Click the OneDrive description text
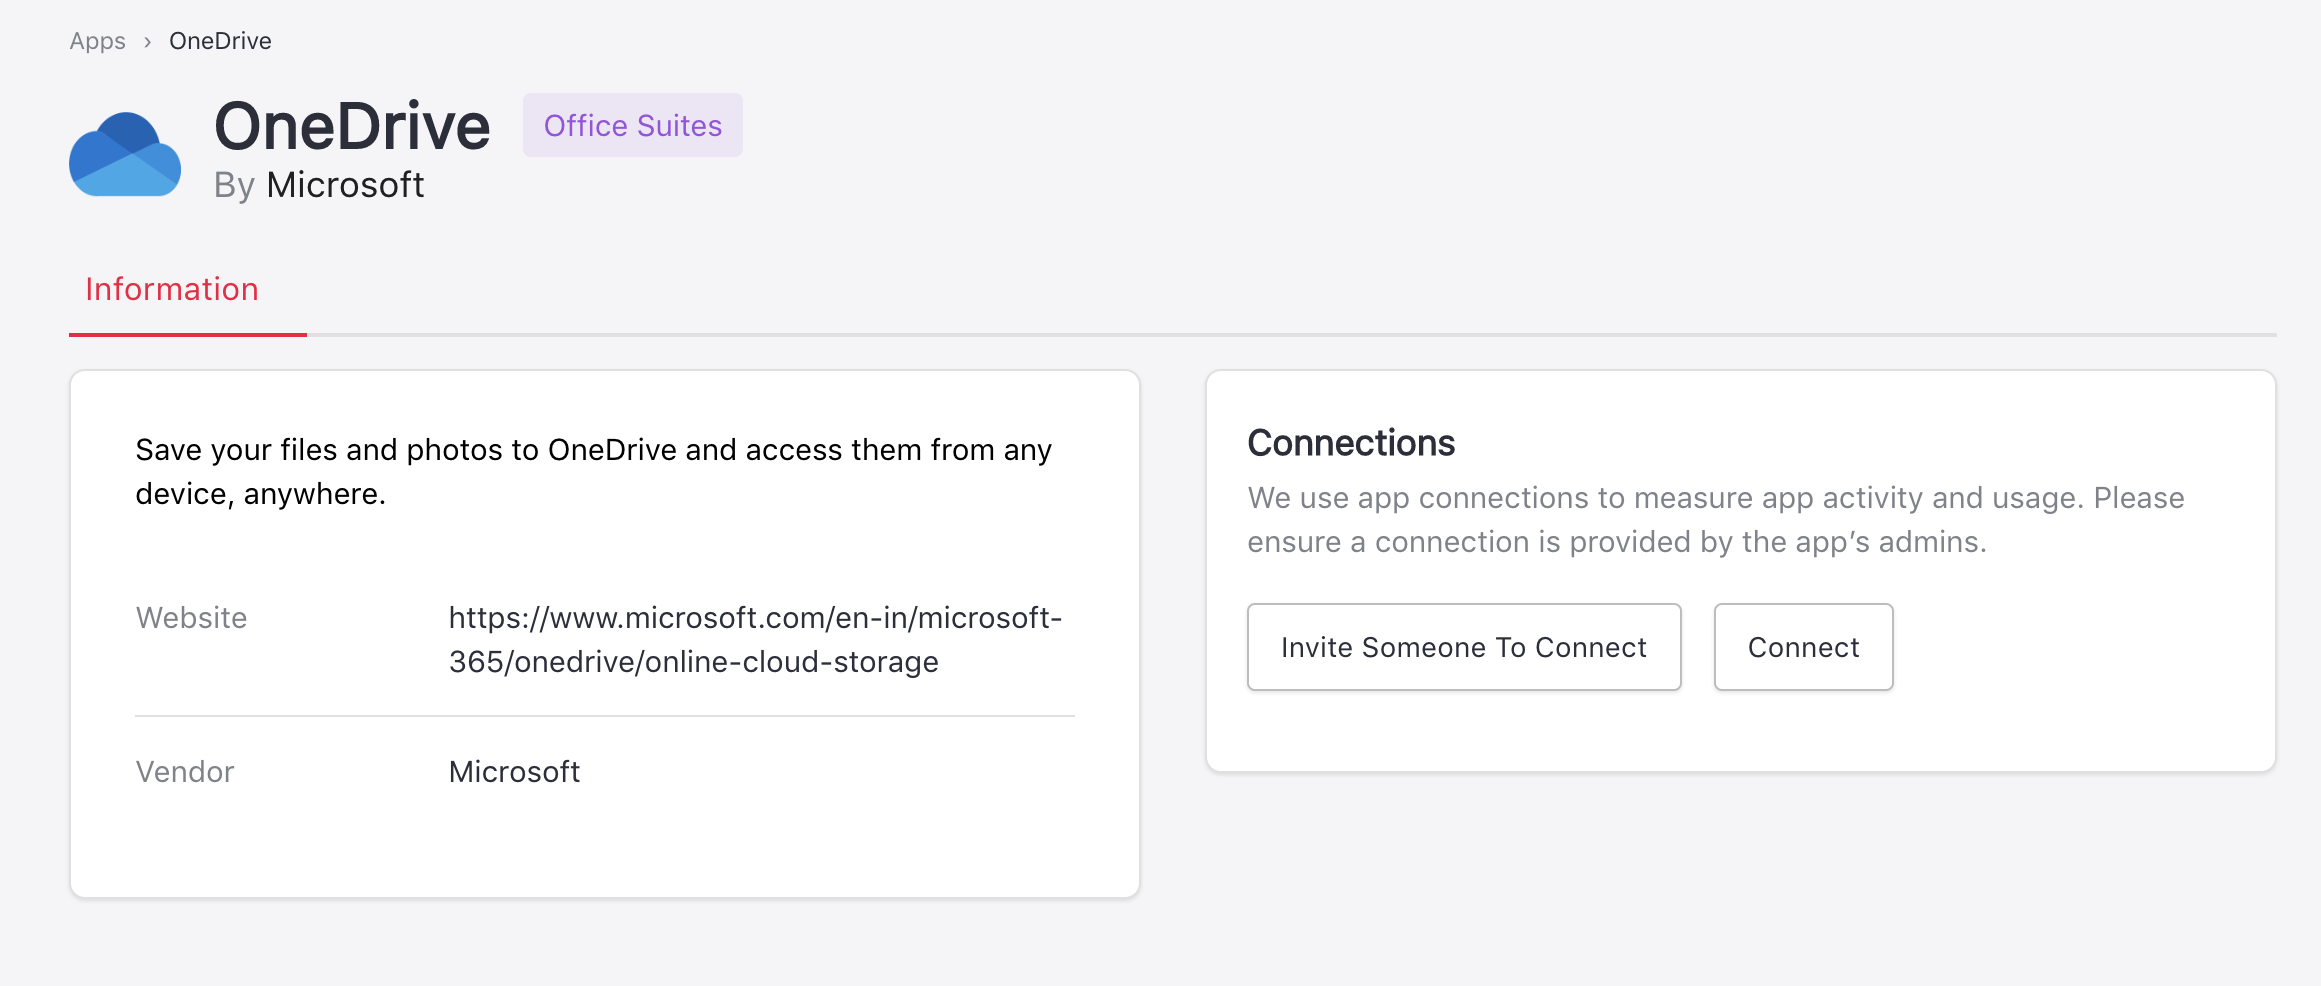 click(x=594, y=472)
